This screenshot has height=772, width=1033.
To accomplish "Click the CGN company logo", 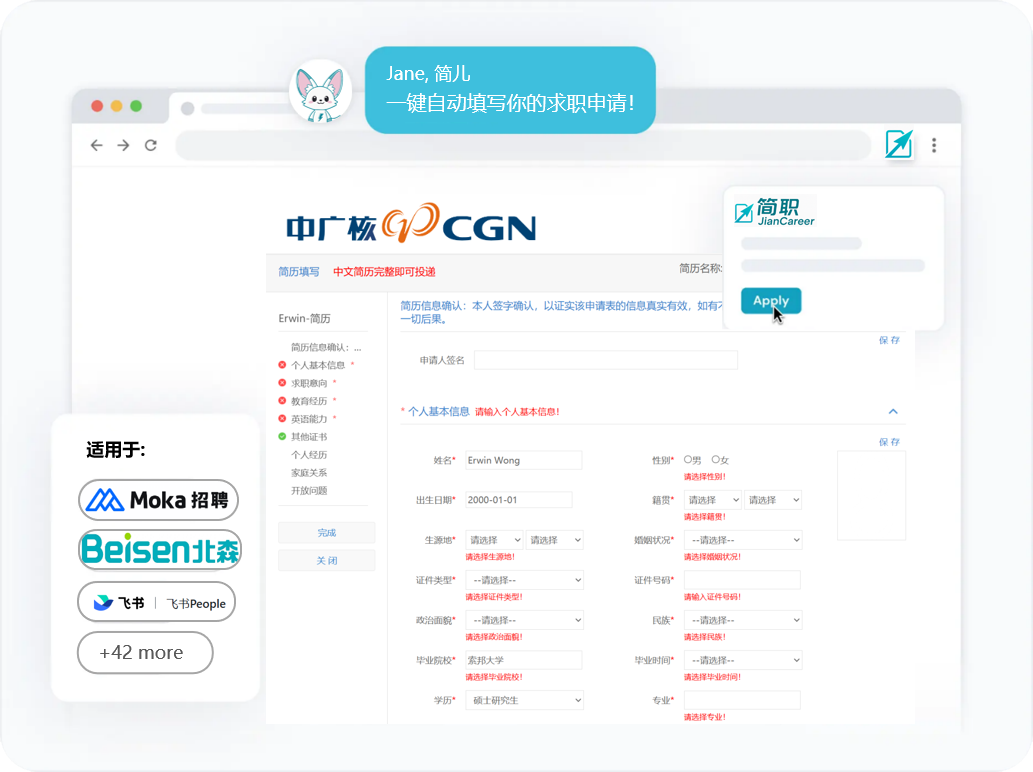I will [x=411, y=224].
